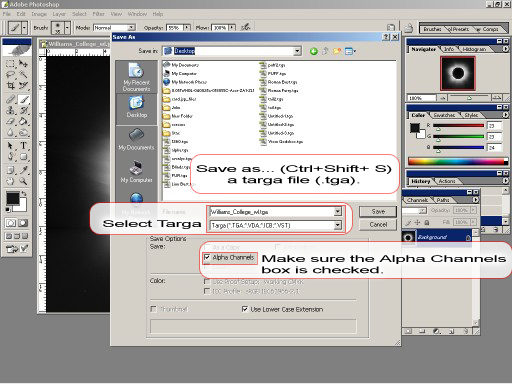Viewport: 512px width, 384px height.
Task: Open the Targa format dropdown
Action: click(x=338, y=225)
